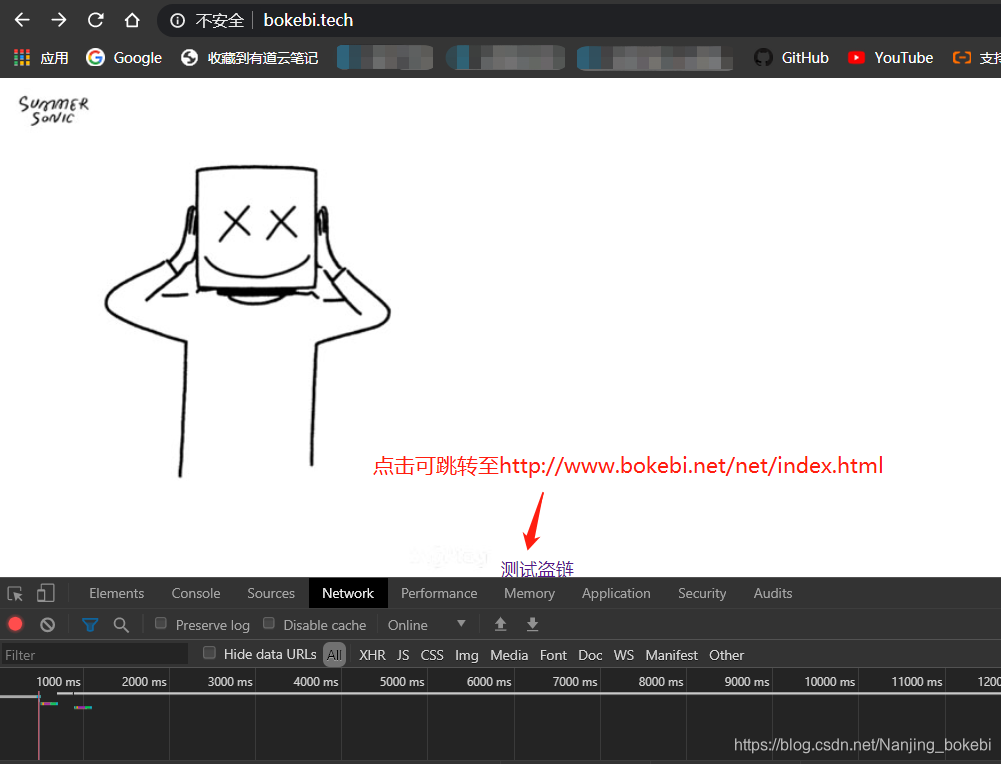Filter network requests by Font
The height and width of the screenshot is (764, 1001).
(553, 655)
